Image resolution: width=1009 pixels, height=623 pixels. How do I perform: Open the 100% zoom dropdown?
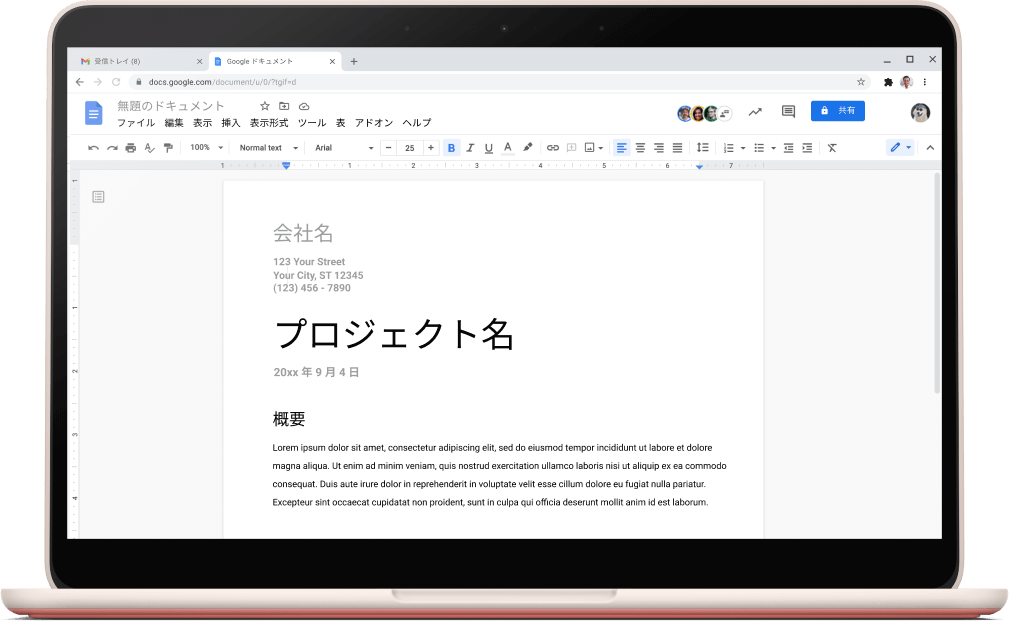pos(205,148)
